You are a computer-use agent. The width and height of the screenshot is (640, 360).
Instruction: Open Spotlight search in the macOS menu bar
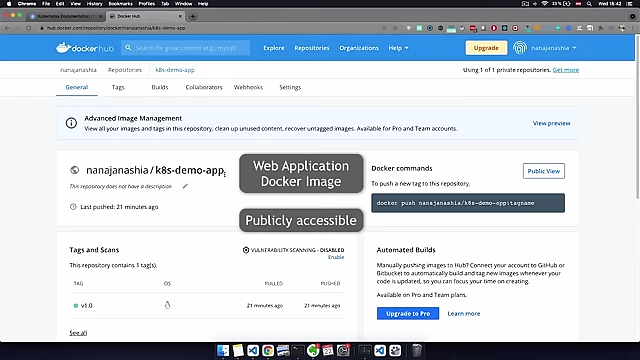point(589,4)
